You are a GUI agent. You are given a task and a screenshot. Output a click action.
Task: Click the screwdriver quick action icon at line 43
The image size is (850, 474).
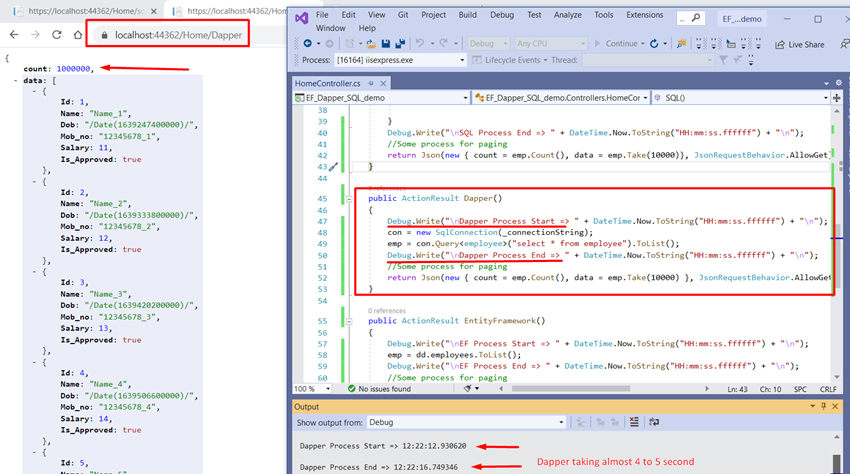(333, 167)
